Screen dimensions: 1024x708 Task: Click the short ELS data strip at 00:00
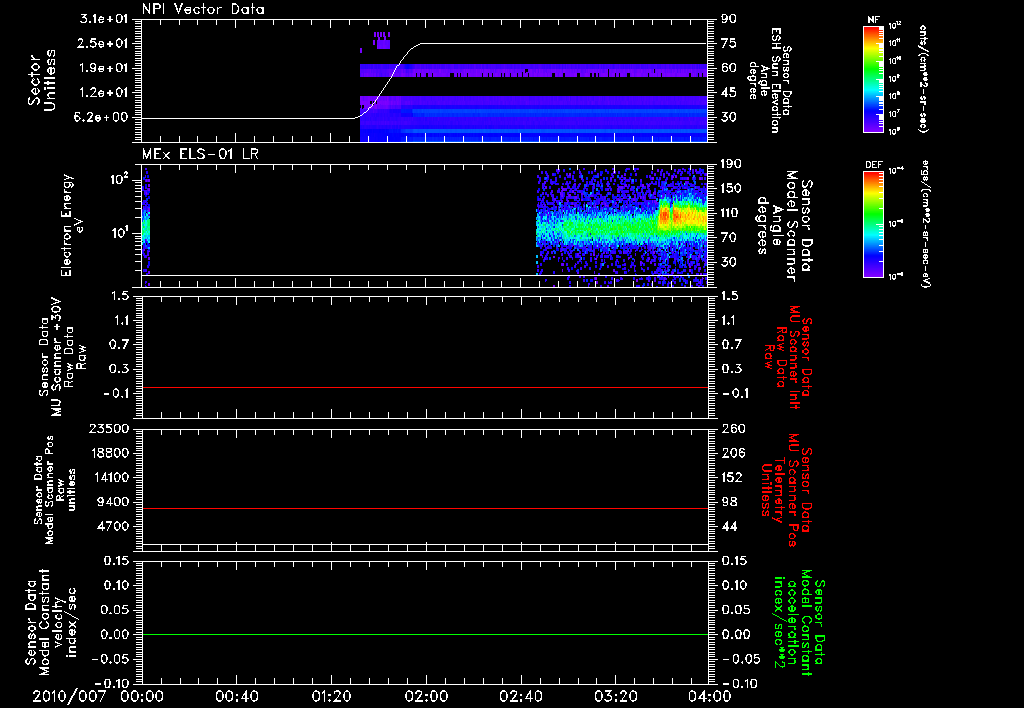coord(146,227)
